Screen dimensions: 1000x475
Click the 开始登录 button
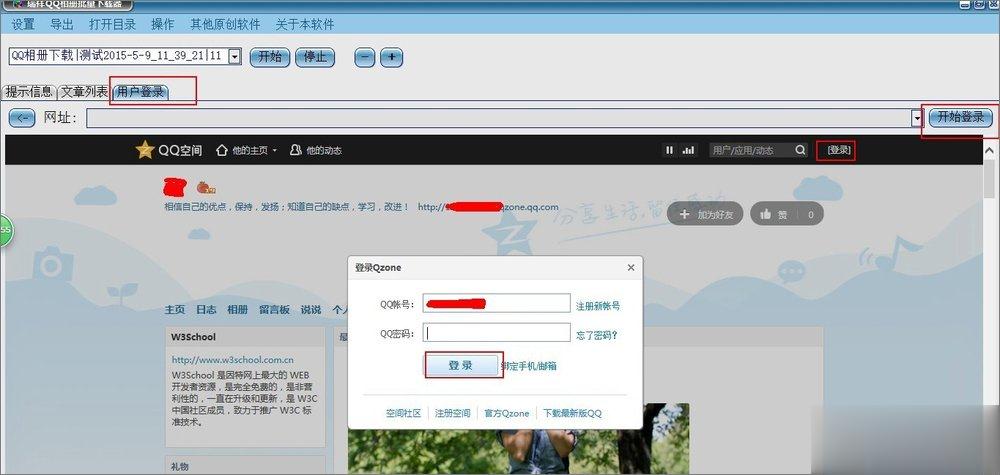point(960,117)
